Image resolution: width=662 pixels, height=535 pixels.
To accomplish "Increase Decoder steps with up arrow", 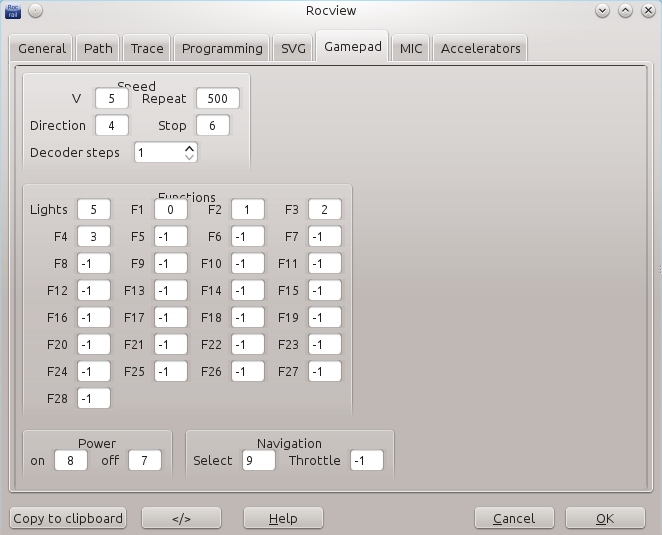I will pos(190,147).
